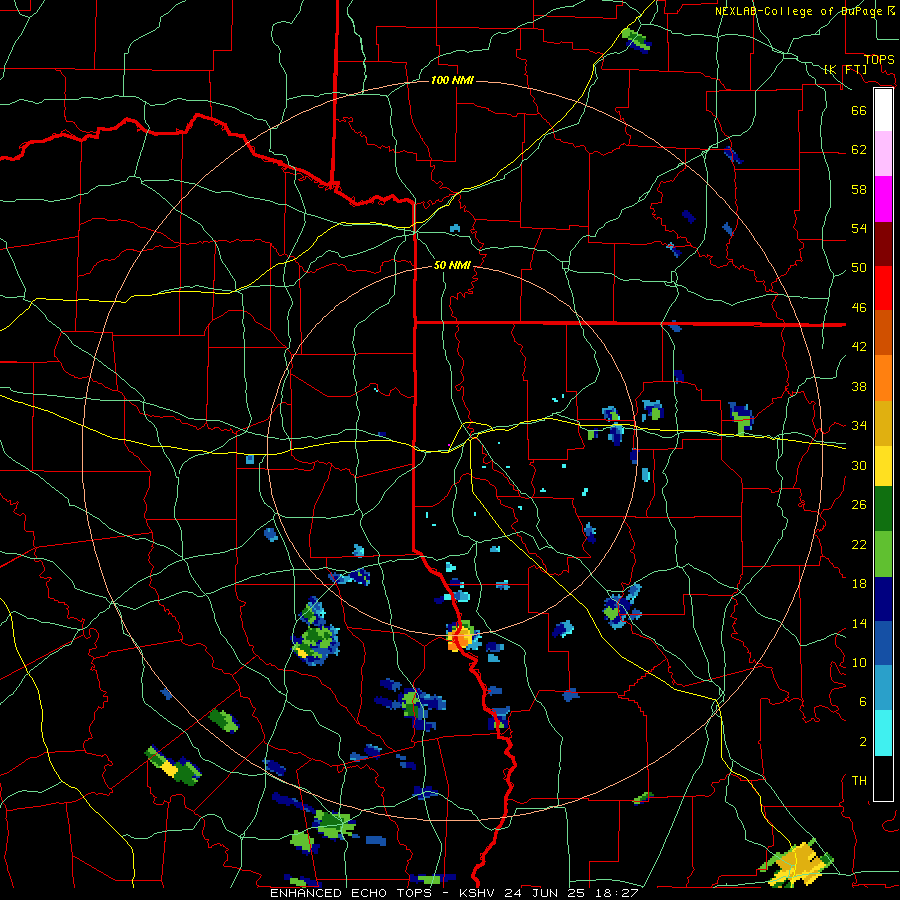This screenshot has width=900, height=900.
Task: Select the light pink swatch on the scale
Action: (883, 153)
